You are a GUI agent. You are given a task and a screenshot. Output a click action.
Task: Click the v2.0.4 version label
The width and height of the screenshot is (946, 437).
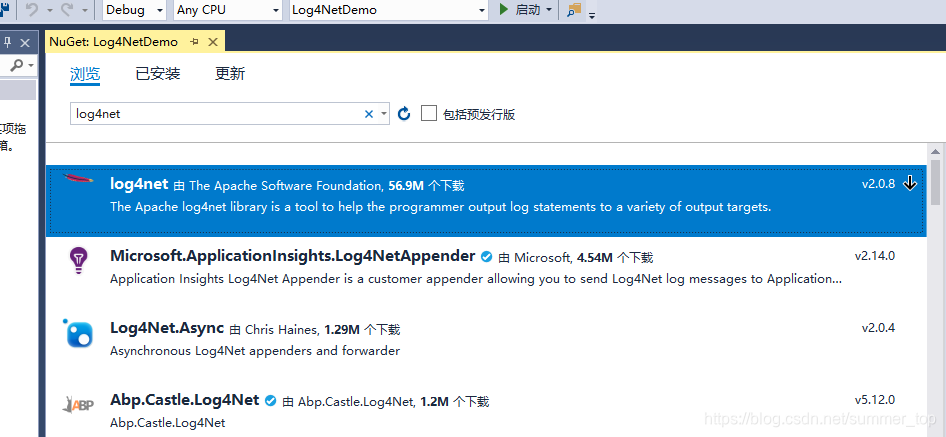click(878, 328)
